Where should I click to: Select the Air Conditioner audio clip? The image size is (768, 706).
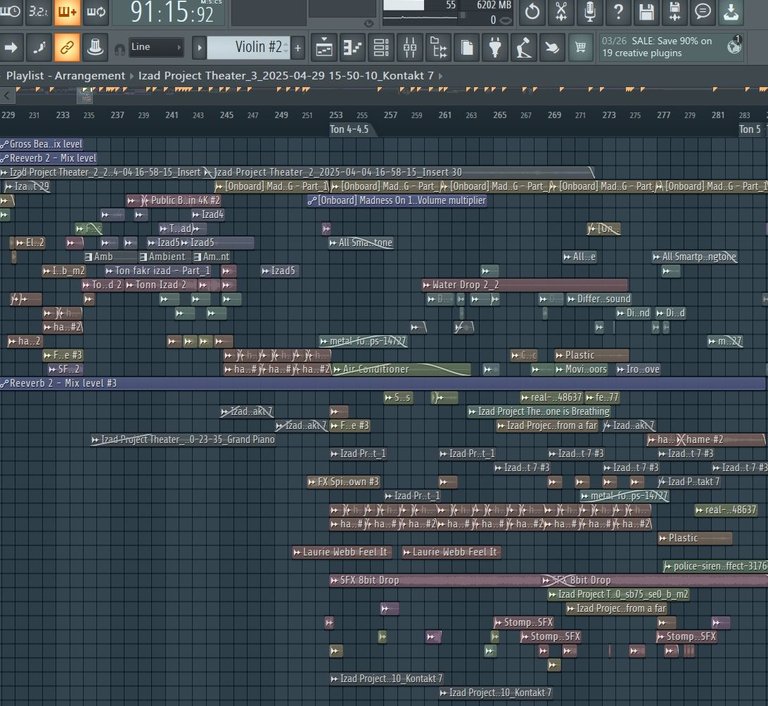pos(402,369)
